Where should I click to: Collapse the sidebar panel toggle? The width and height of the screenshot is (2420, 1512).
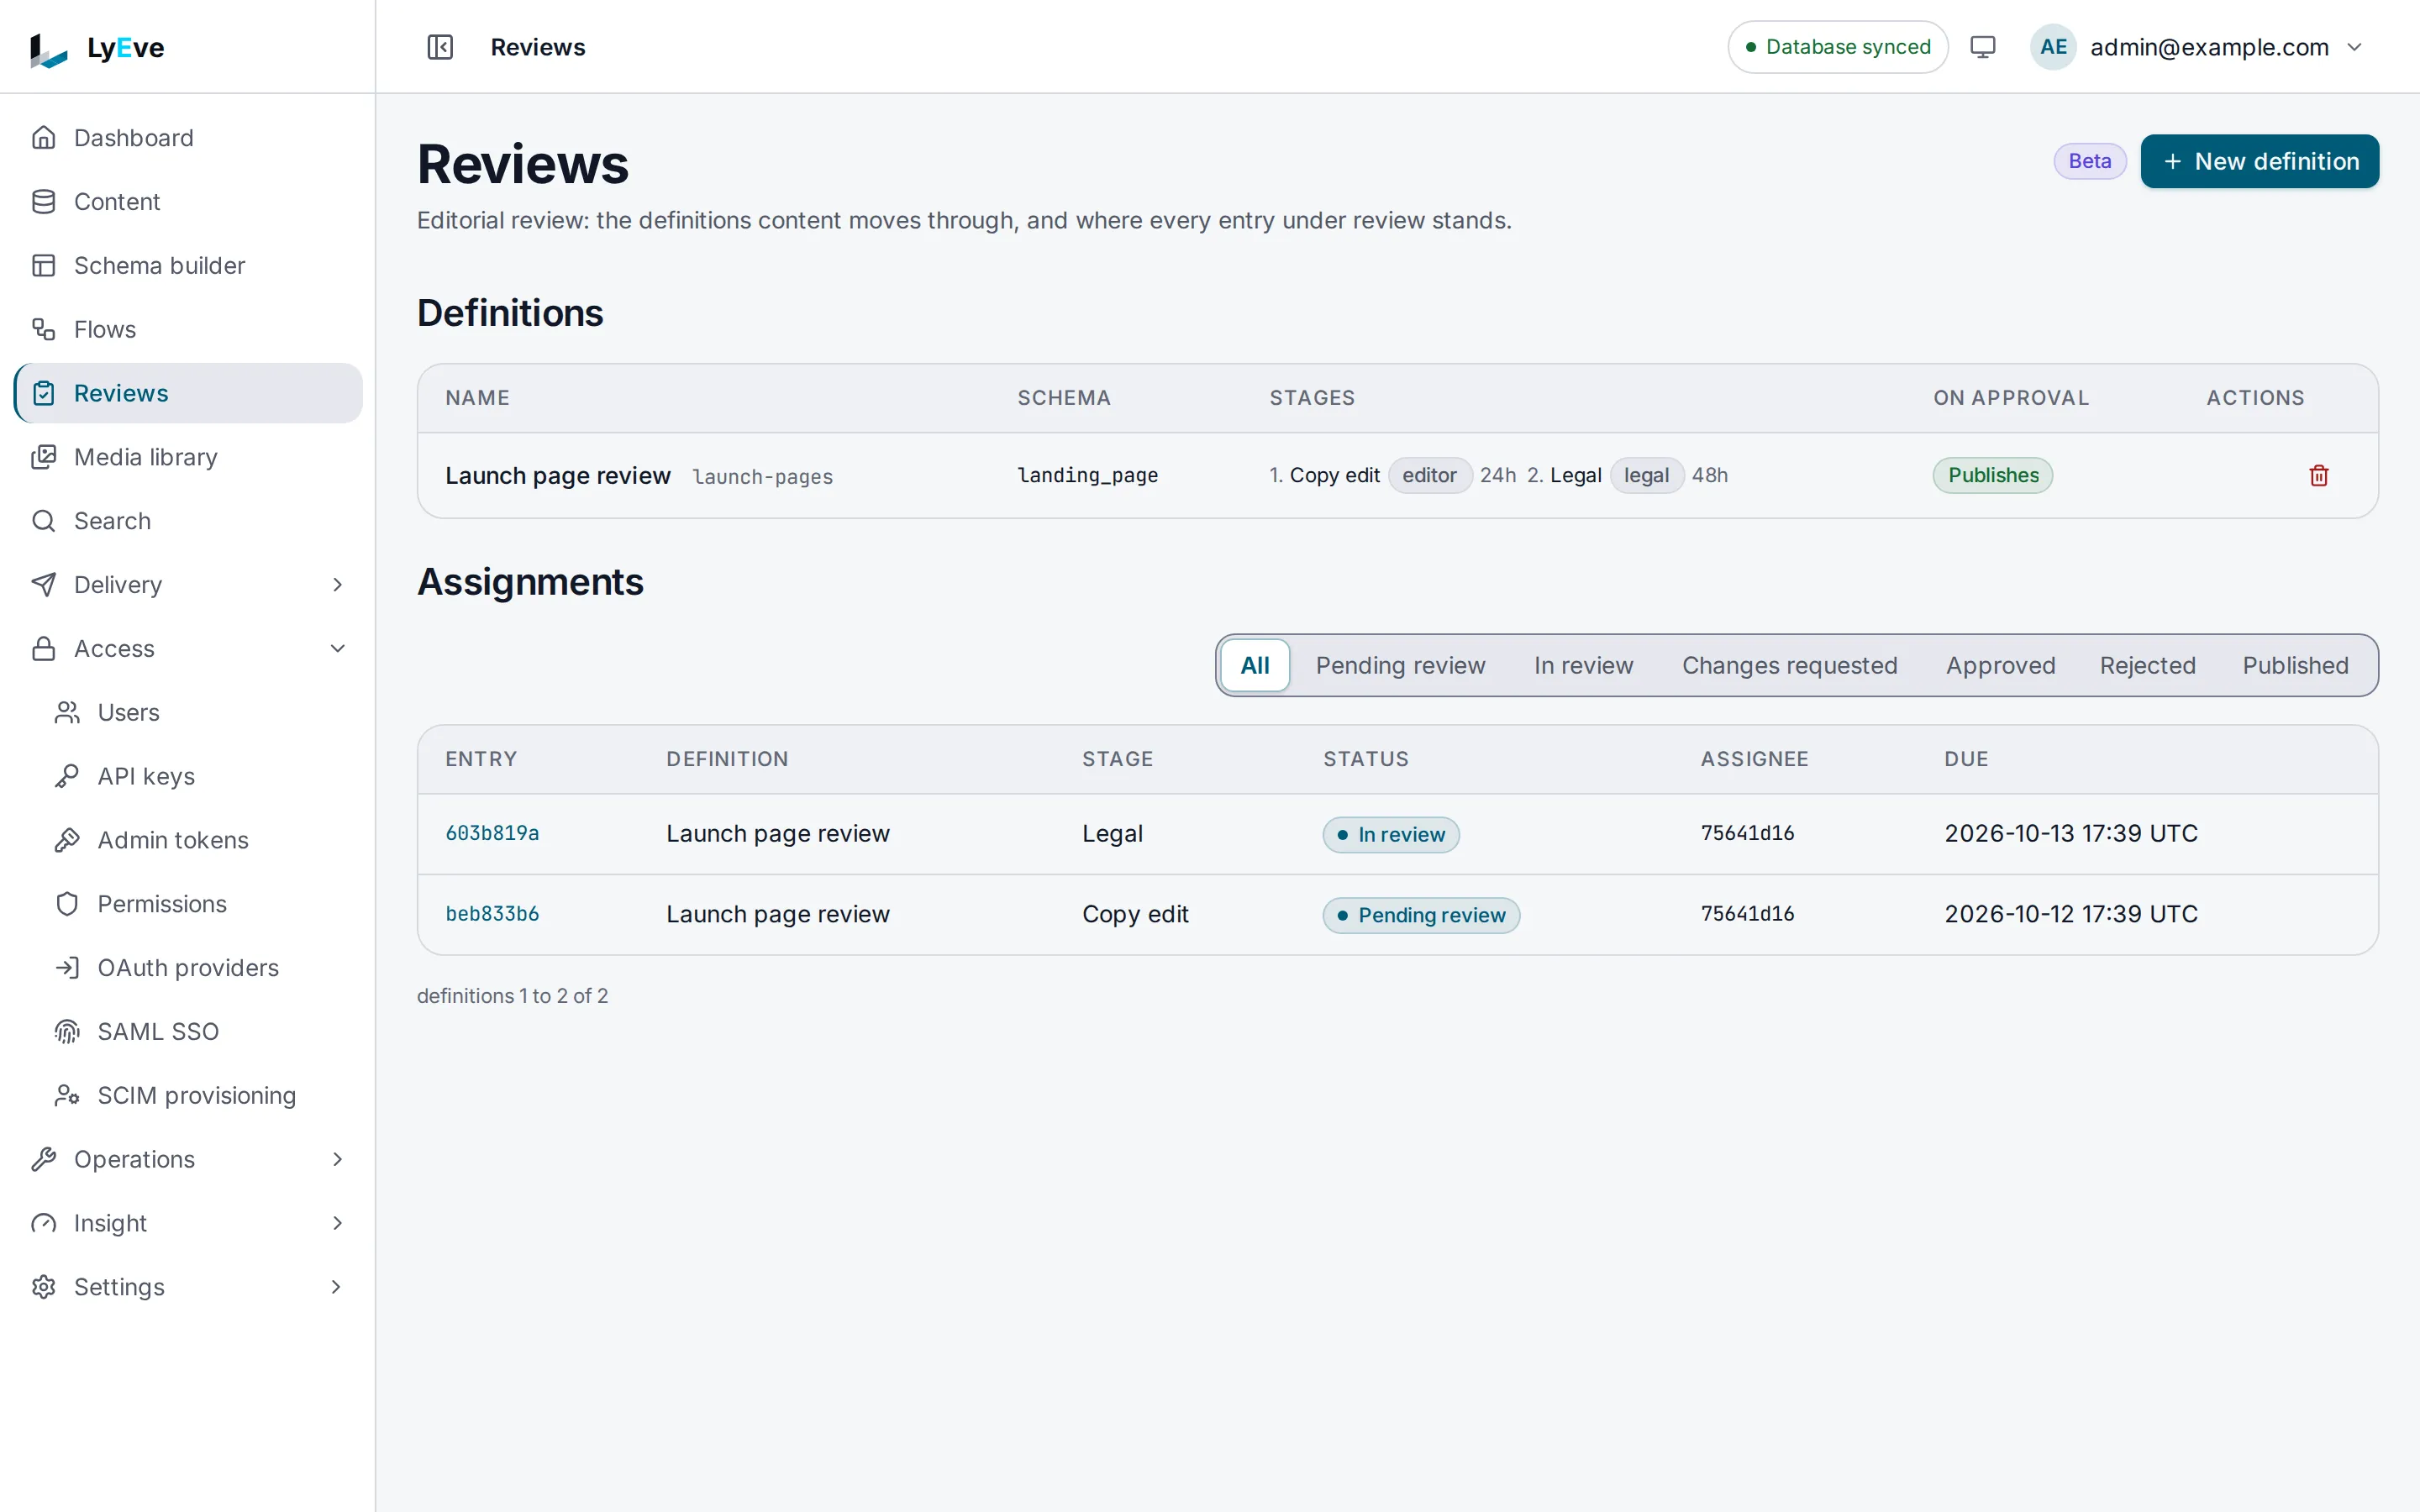tap(440, 47)
